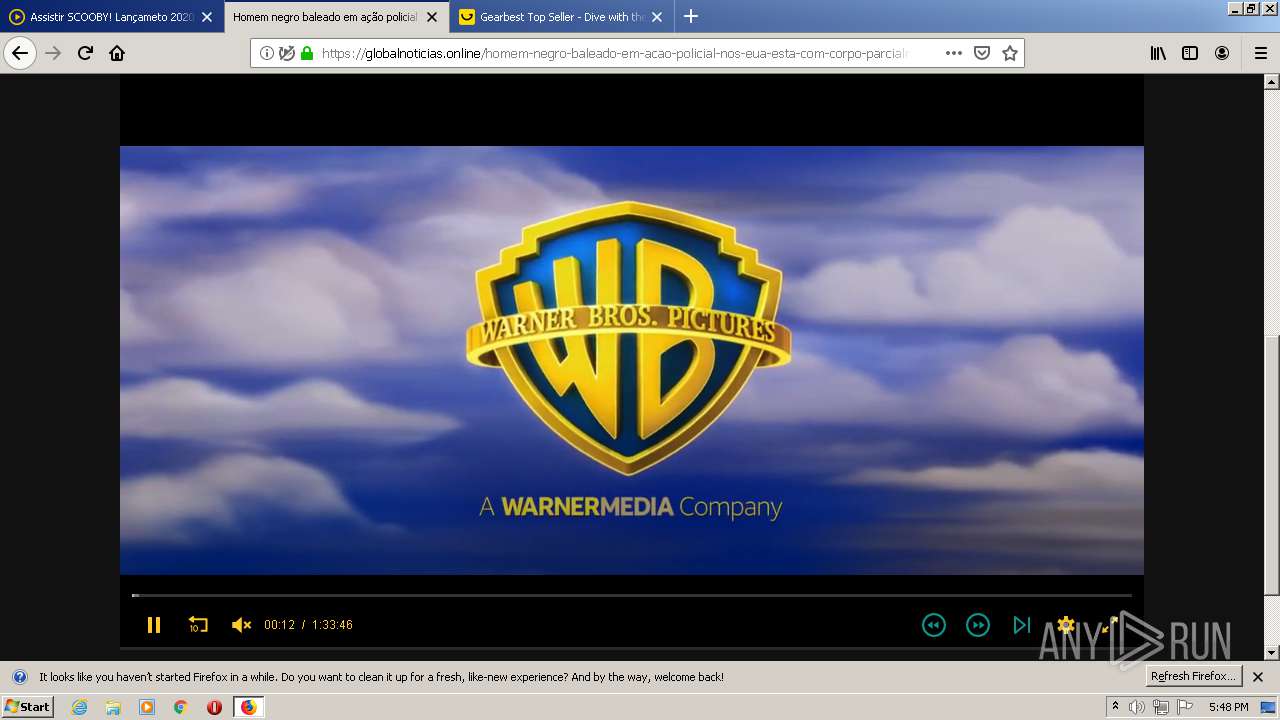Open the system volume tray icon

[1137, 707]
